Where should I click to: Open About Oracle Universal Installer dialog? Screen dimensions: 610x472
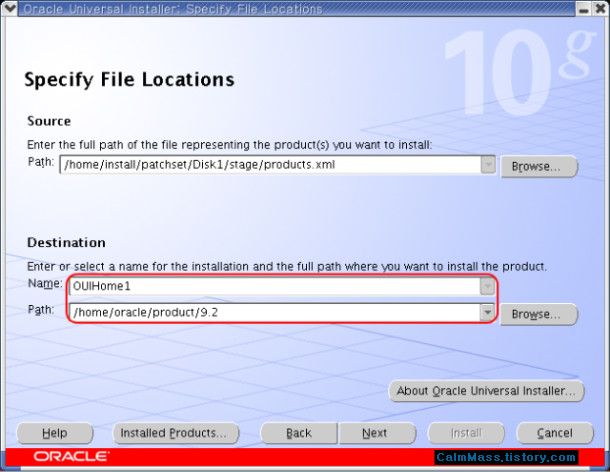pos(486,391)
